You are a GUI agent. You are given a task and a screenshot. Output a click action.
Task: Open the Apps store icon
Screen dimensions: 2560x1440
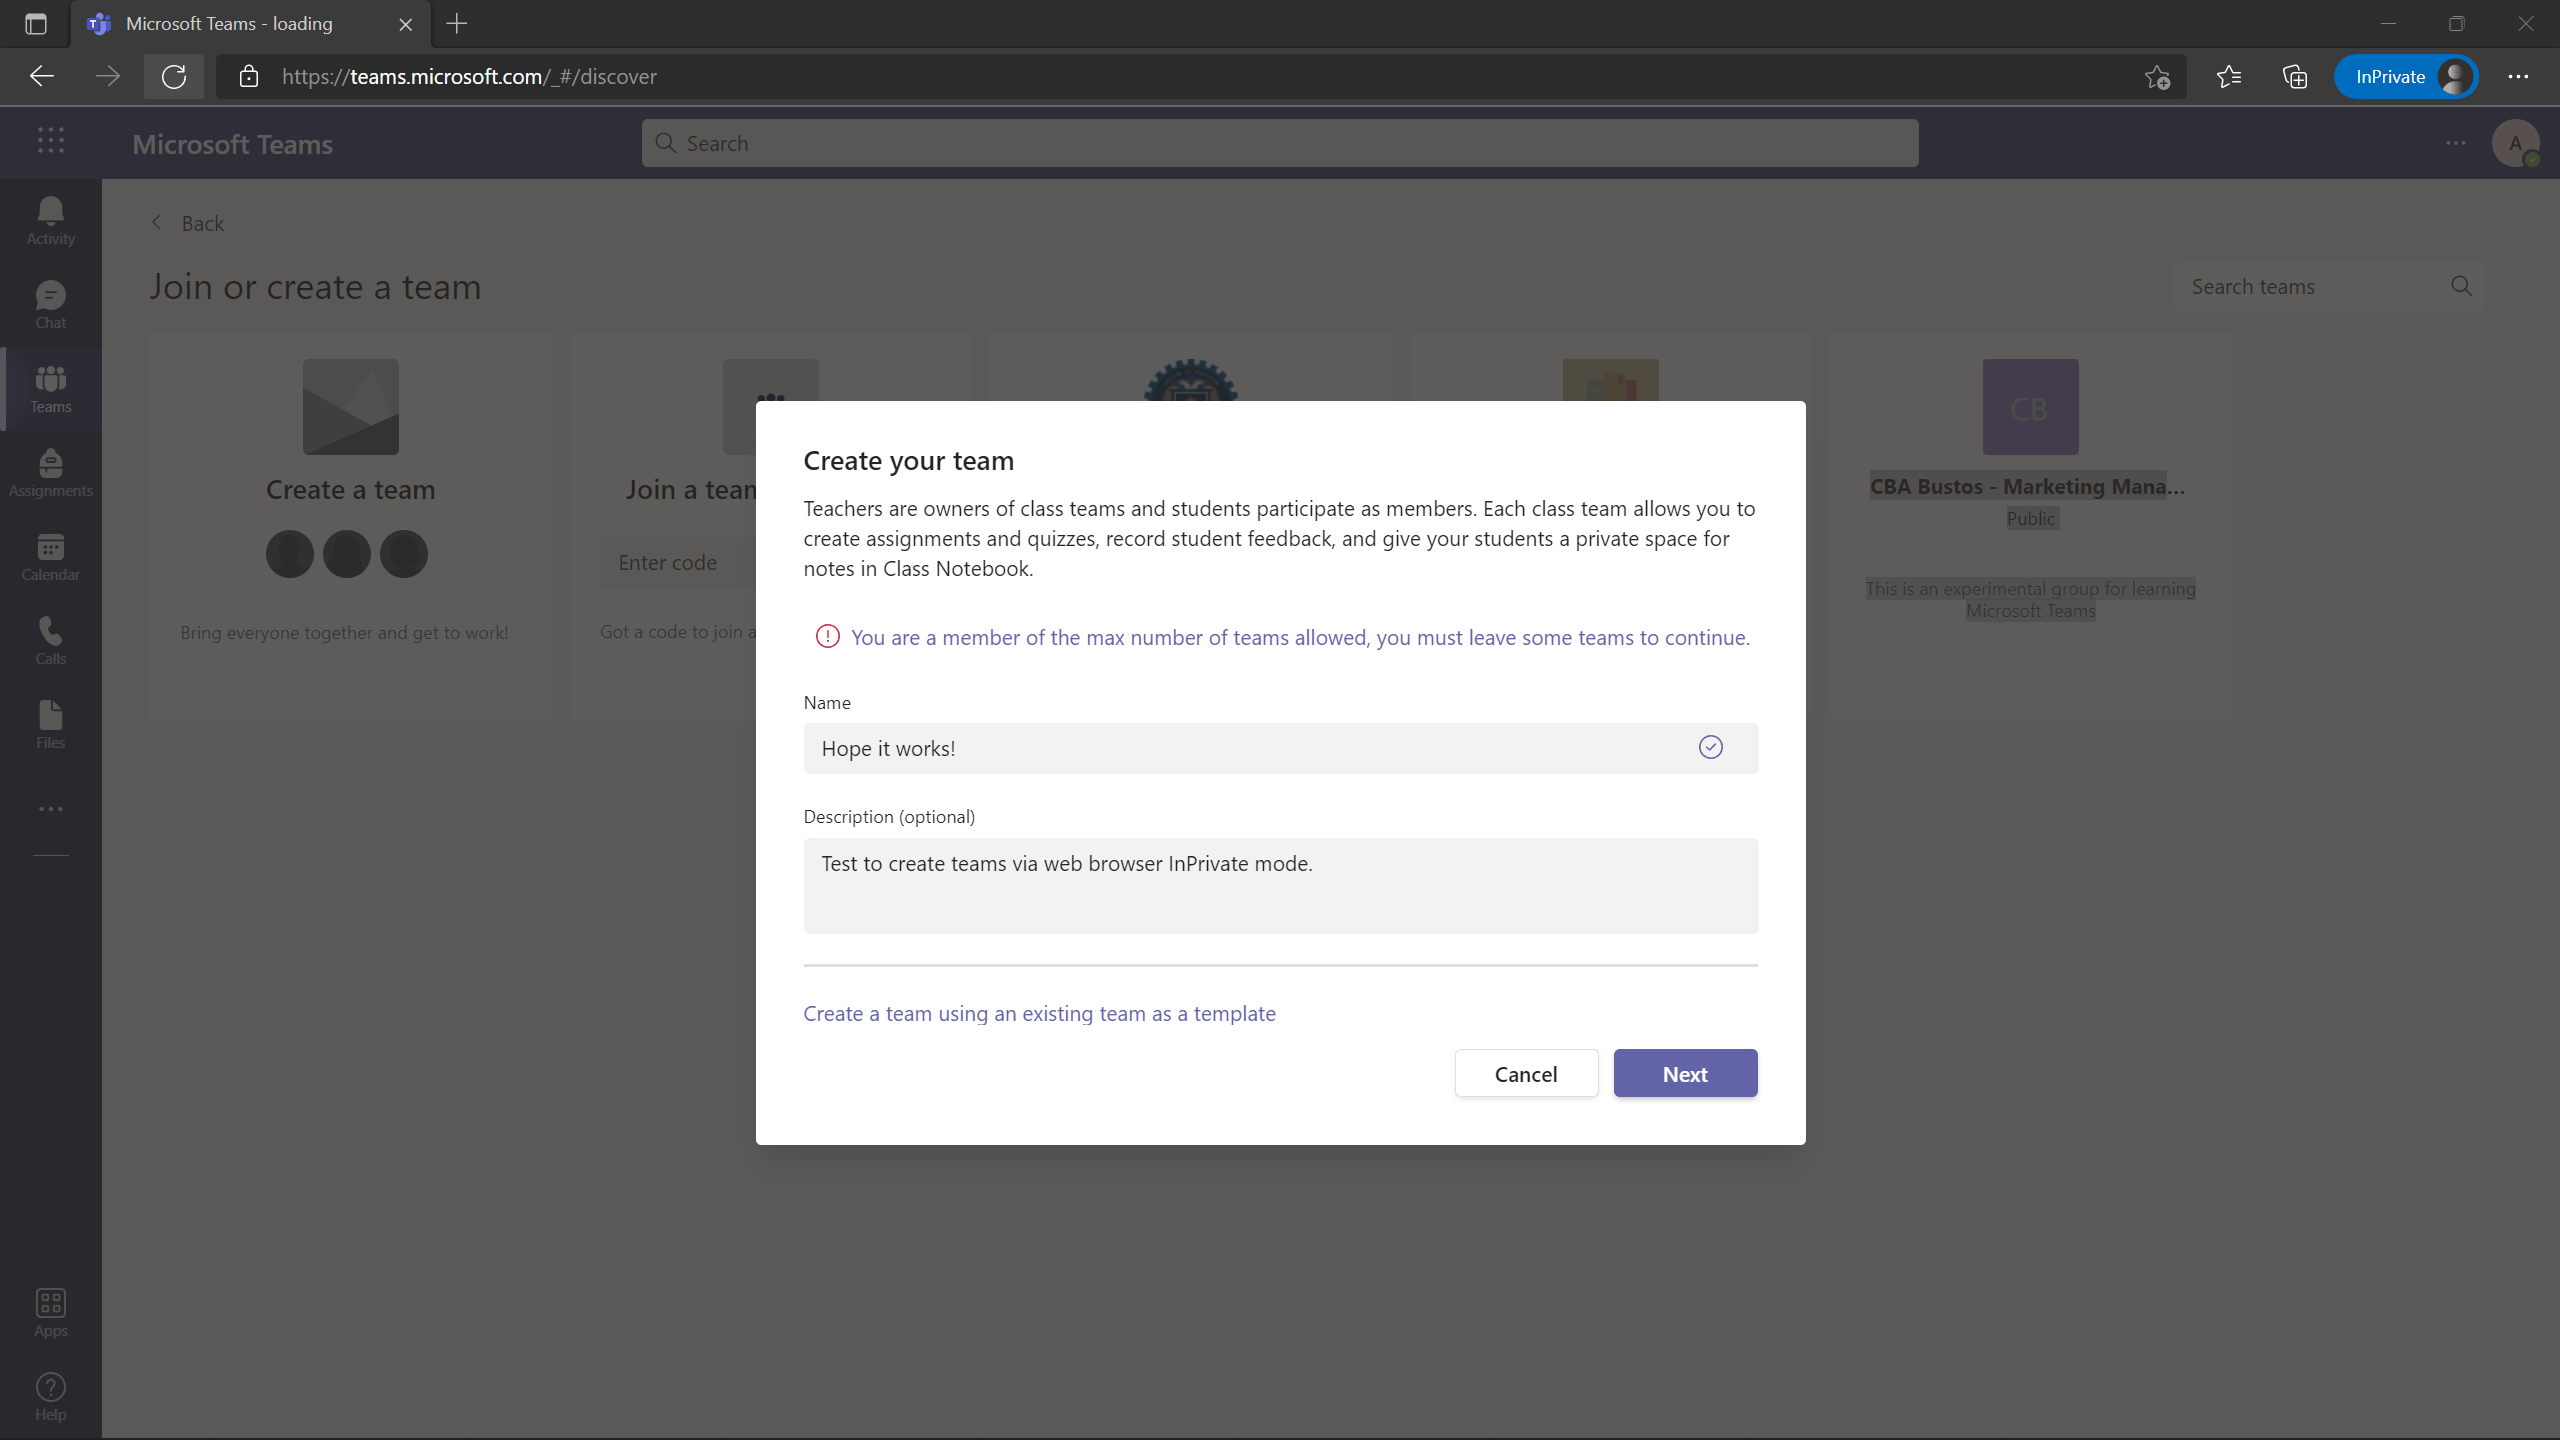click(50, 1312)
